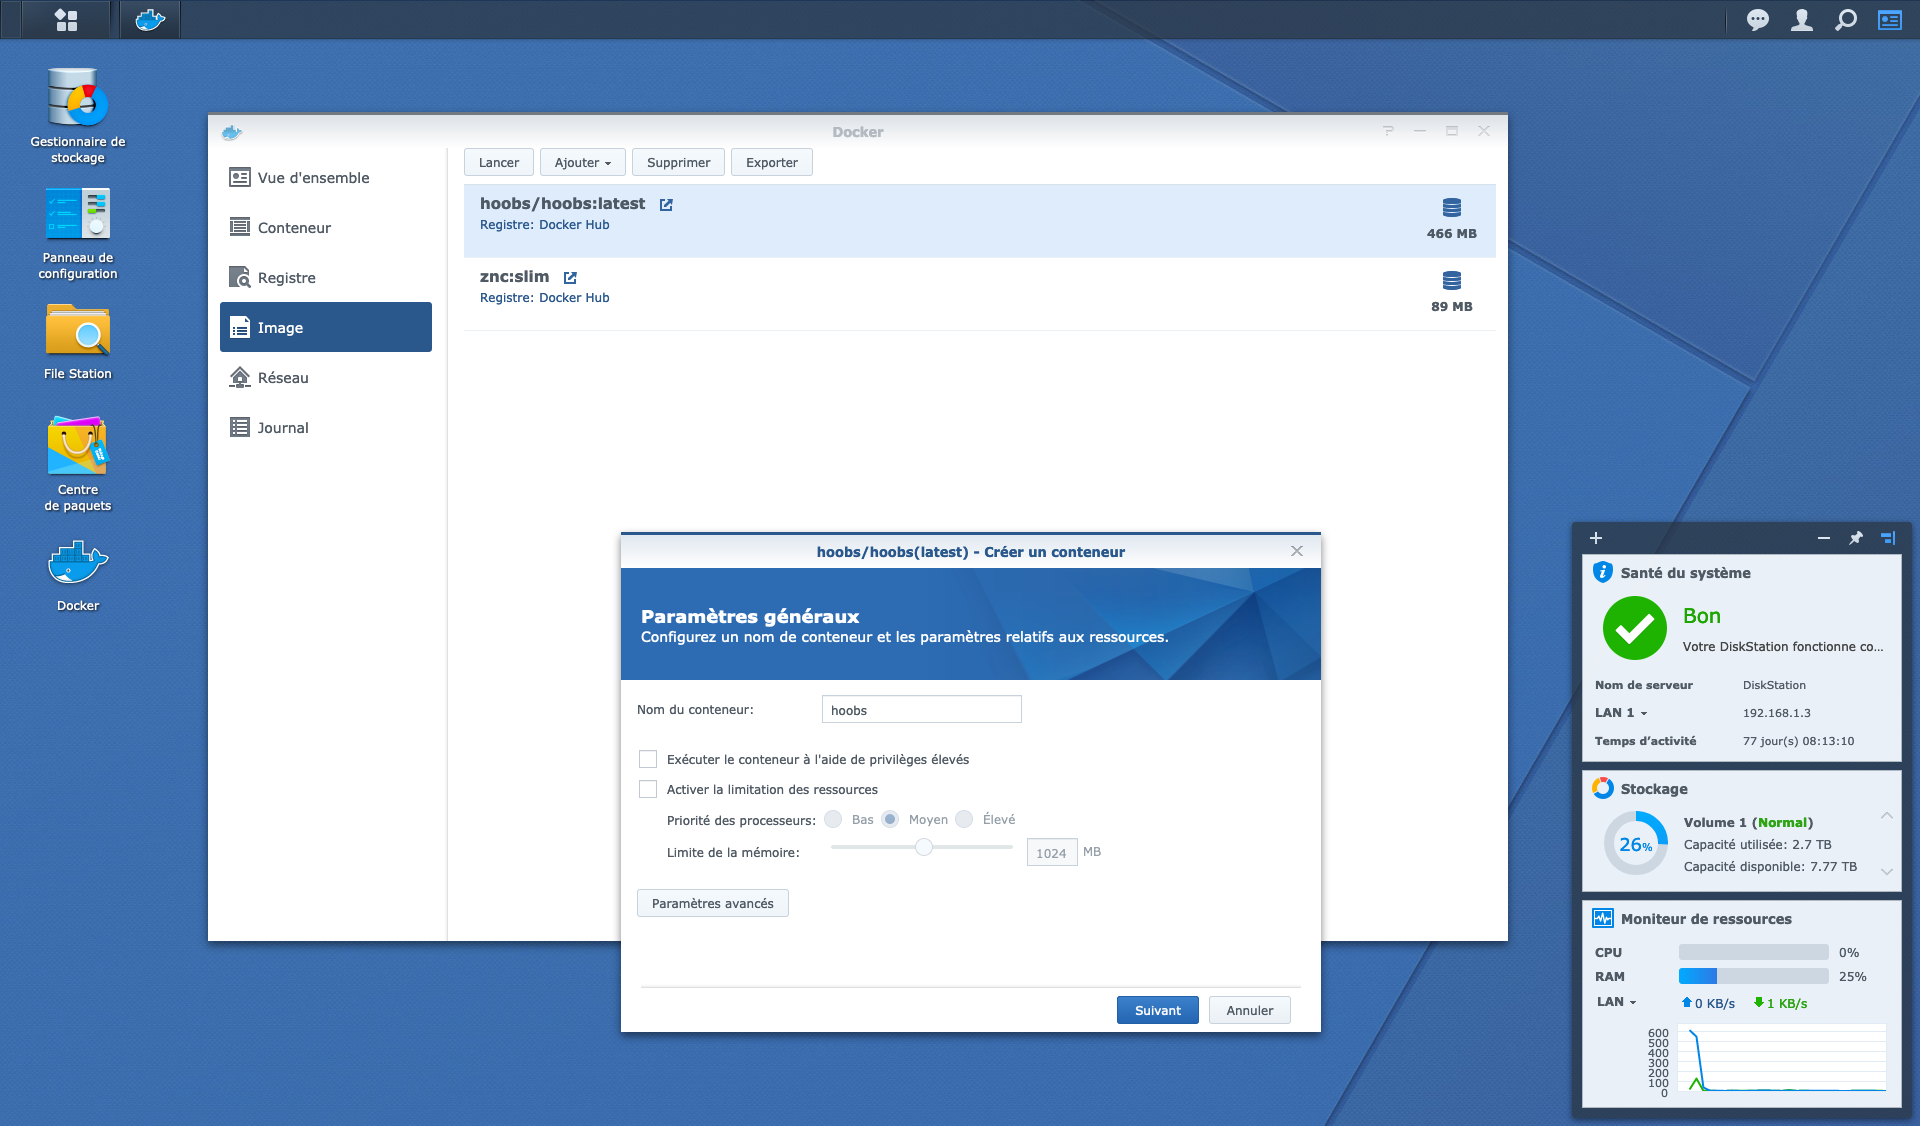Click the RAM usage bar

(x=1754, y=976)
